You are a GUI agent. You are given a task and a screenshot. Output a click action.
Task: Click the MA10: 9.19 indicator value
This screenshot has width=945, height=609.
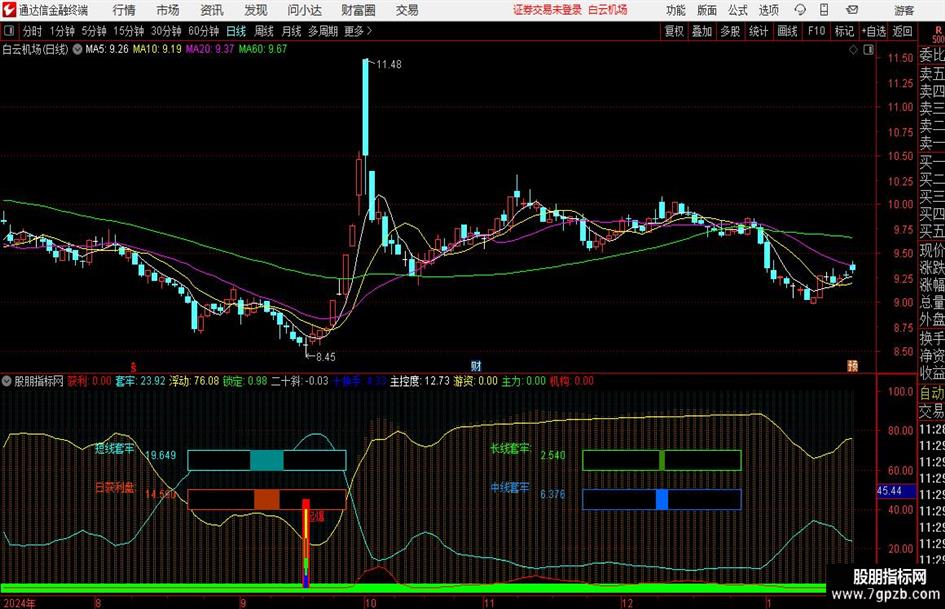tap(157, 49)
